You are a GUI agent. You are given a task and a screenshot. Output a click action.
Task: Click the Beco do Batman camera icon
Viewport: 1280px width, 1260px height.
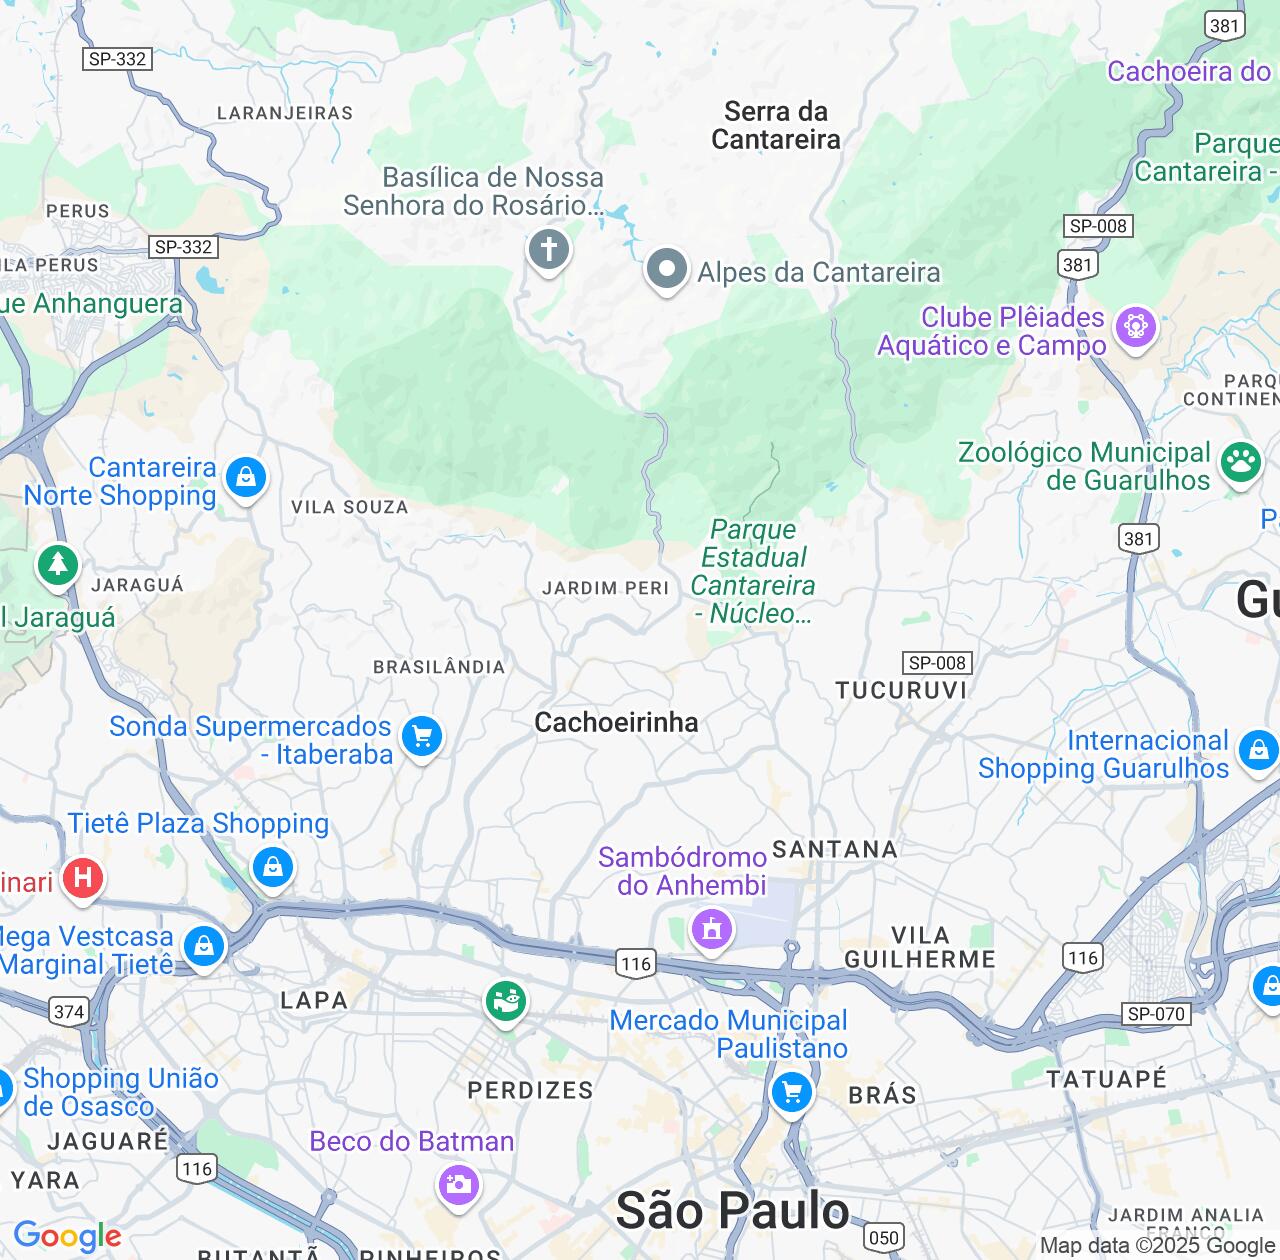tap(459, 1185)
